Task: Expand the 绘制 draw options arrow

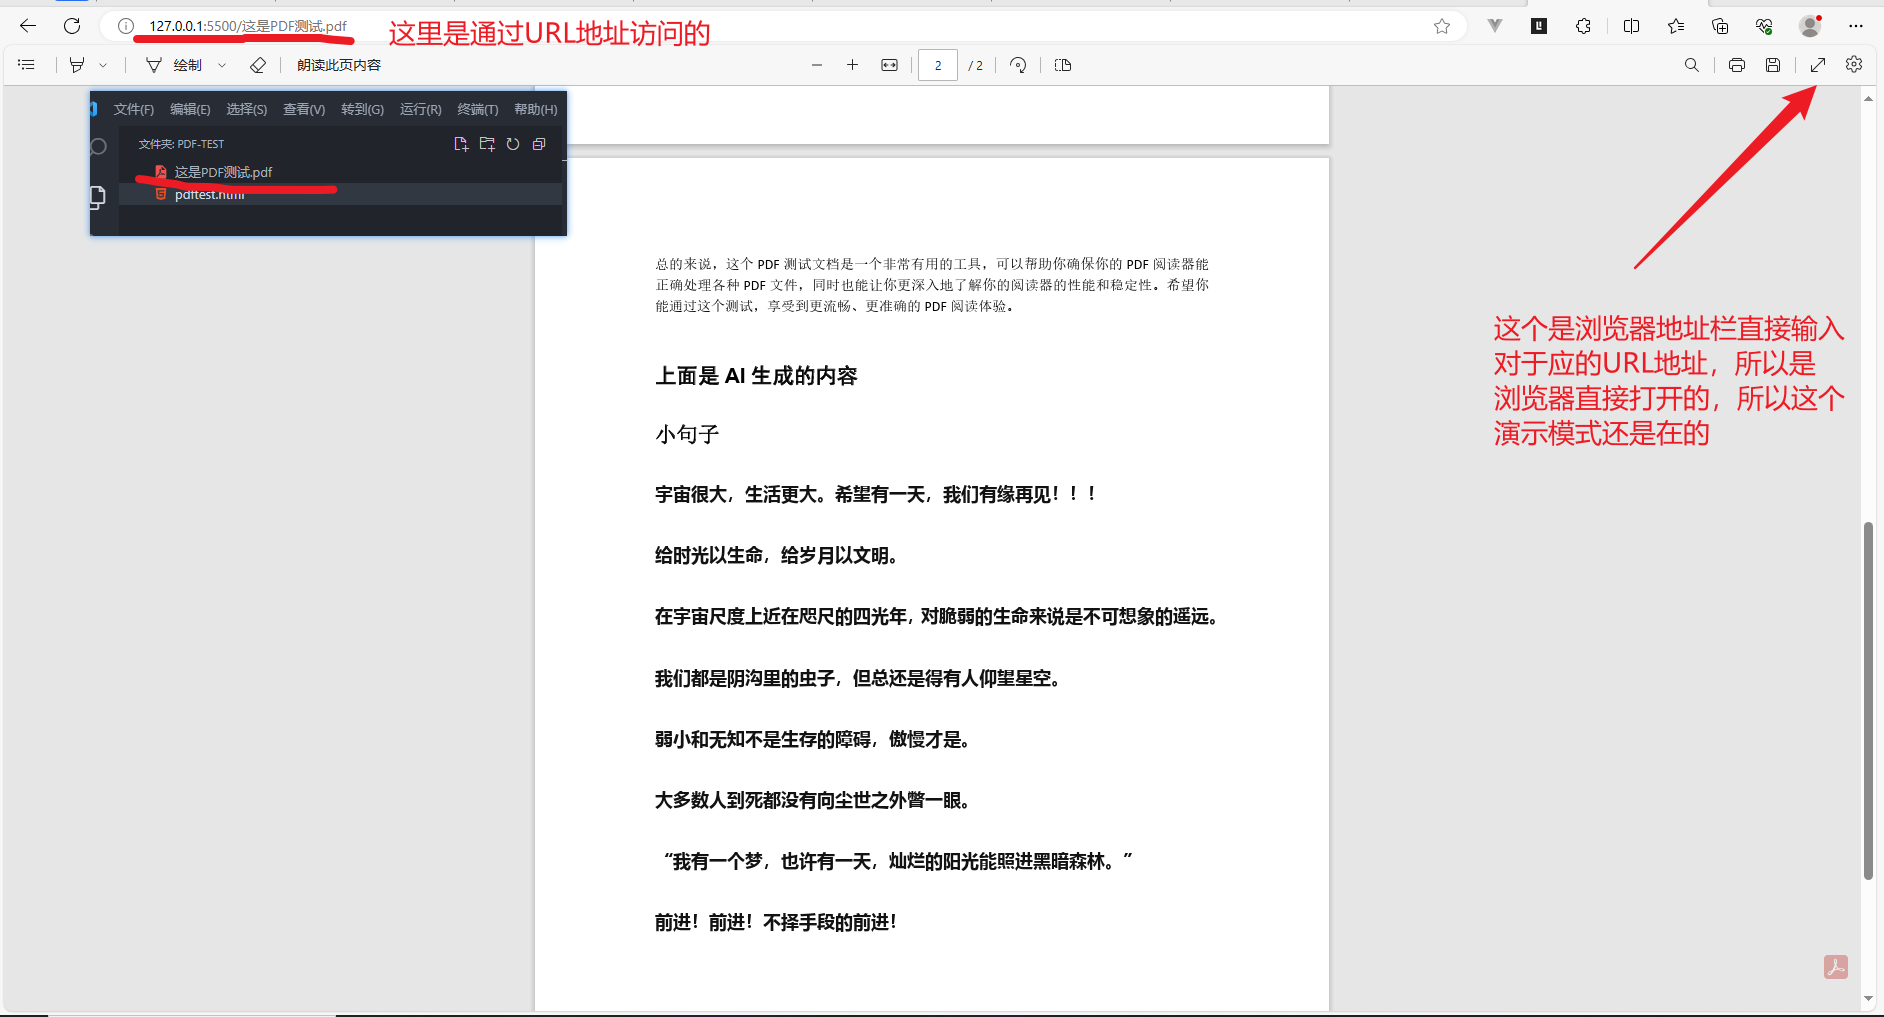Action: pyautogui.click(x=222, y=65)
